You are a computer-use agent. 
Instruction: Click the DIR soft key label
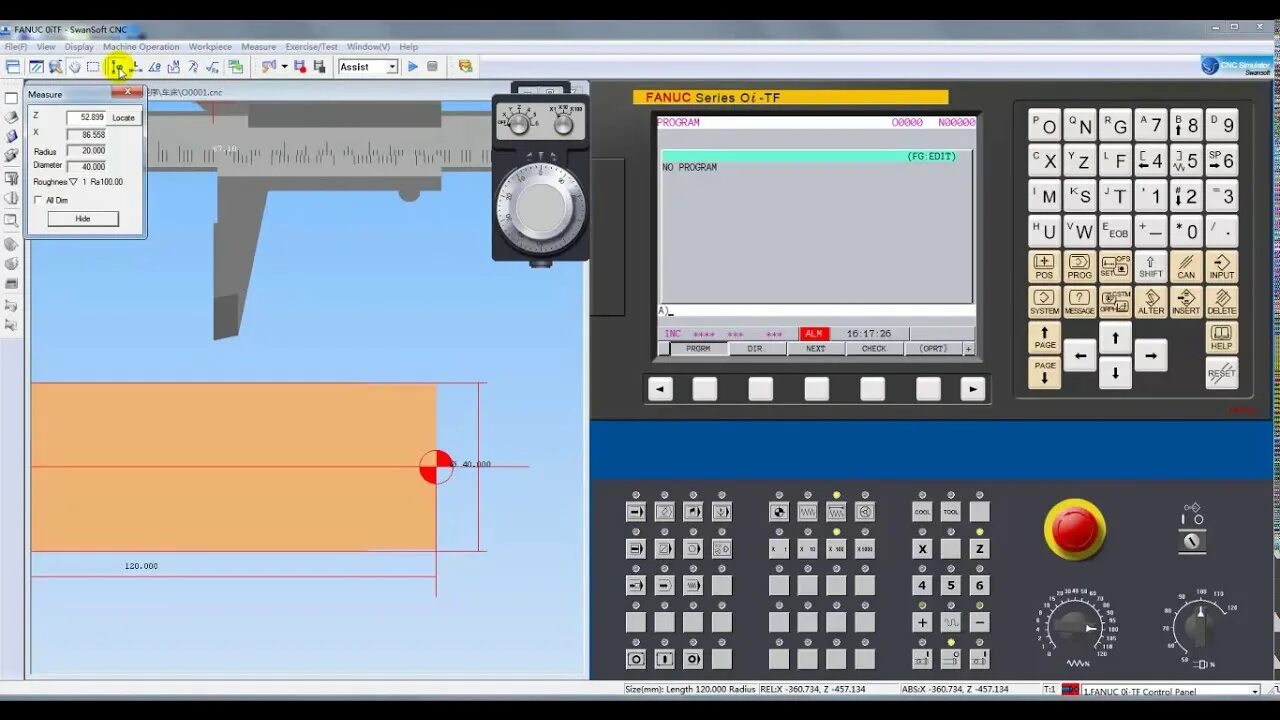click(755, 349)
